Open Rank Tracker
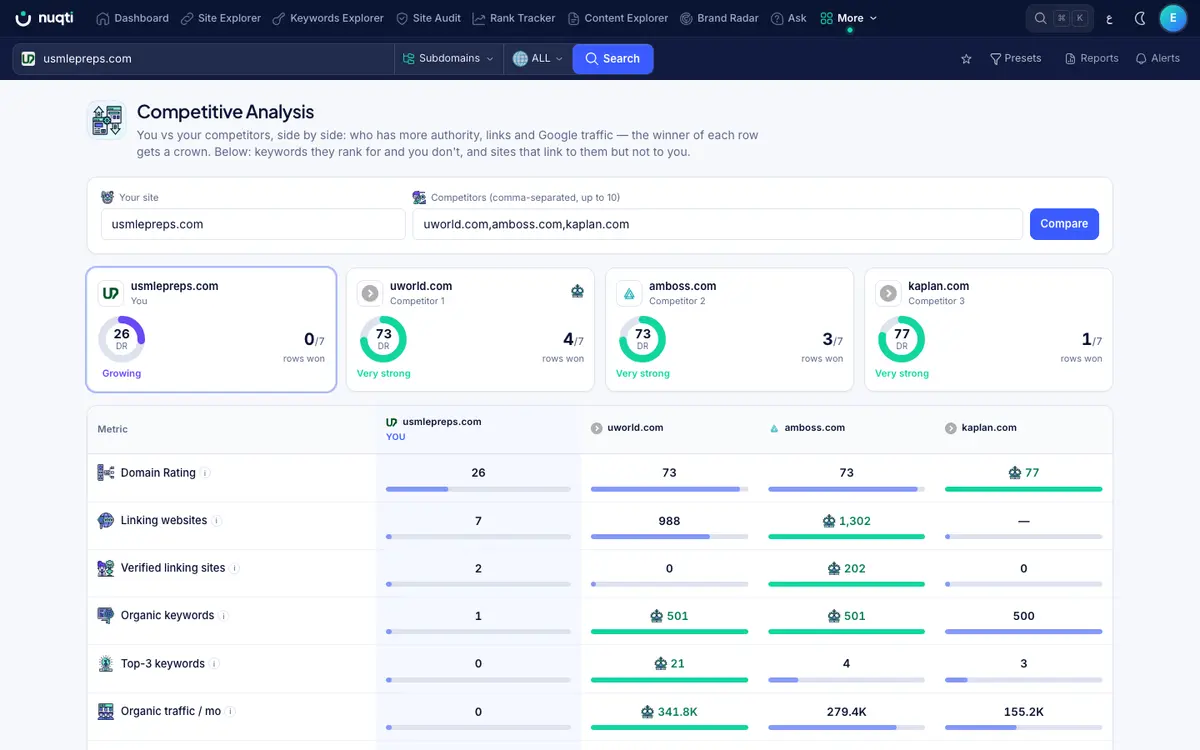Viewport: 1200px width, 750px height. point(514,18)
